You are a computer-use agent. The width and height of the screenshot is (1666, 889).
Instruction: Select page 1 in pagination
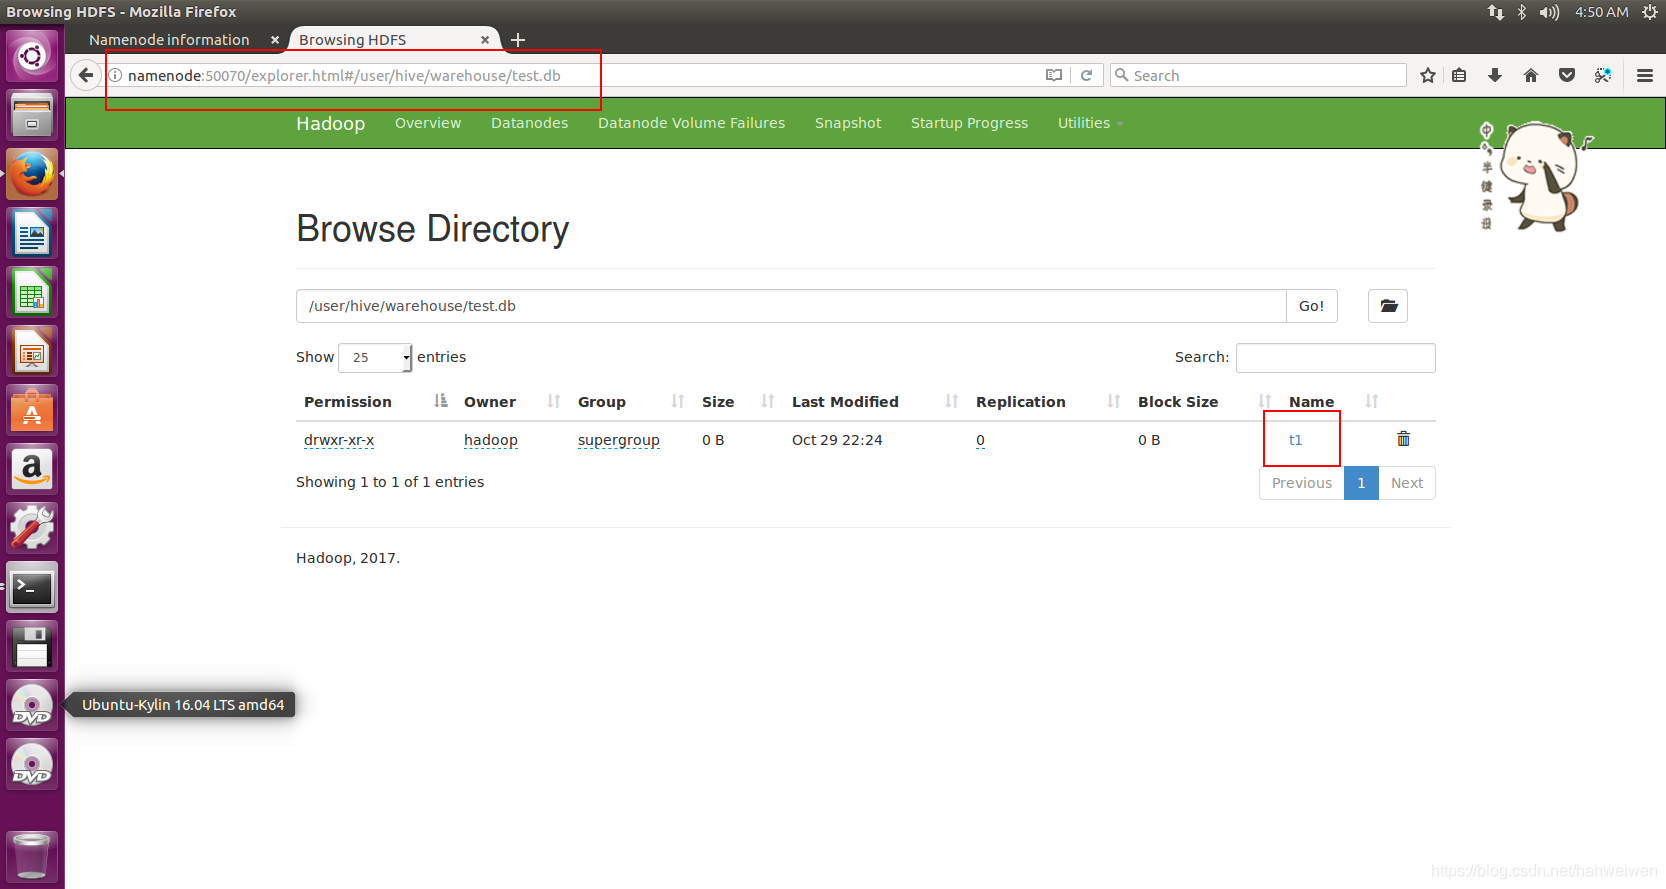pyautogui.click(x=1361, y=483)
